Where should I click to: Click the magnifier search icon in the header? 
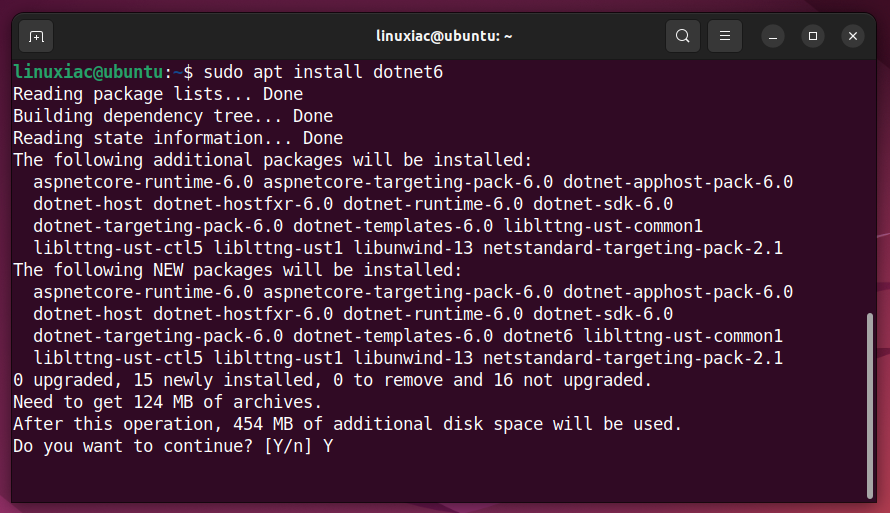tap(682, 36)
